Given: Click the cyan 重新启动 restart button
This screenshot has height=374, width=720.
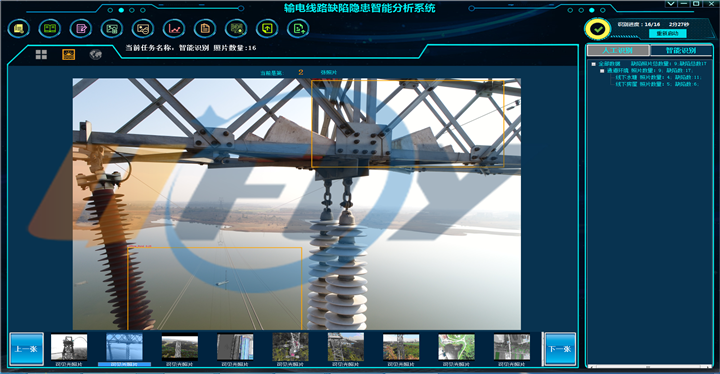Looking at the screenshot, I should pos(668,34).
